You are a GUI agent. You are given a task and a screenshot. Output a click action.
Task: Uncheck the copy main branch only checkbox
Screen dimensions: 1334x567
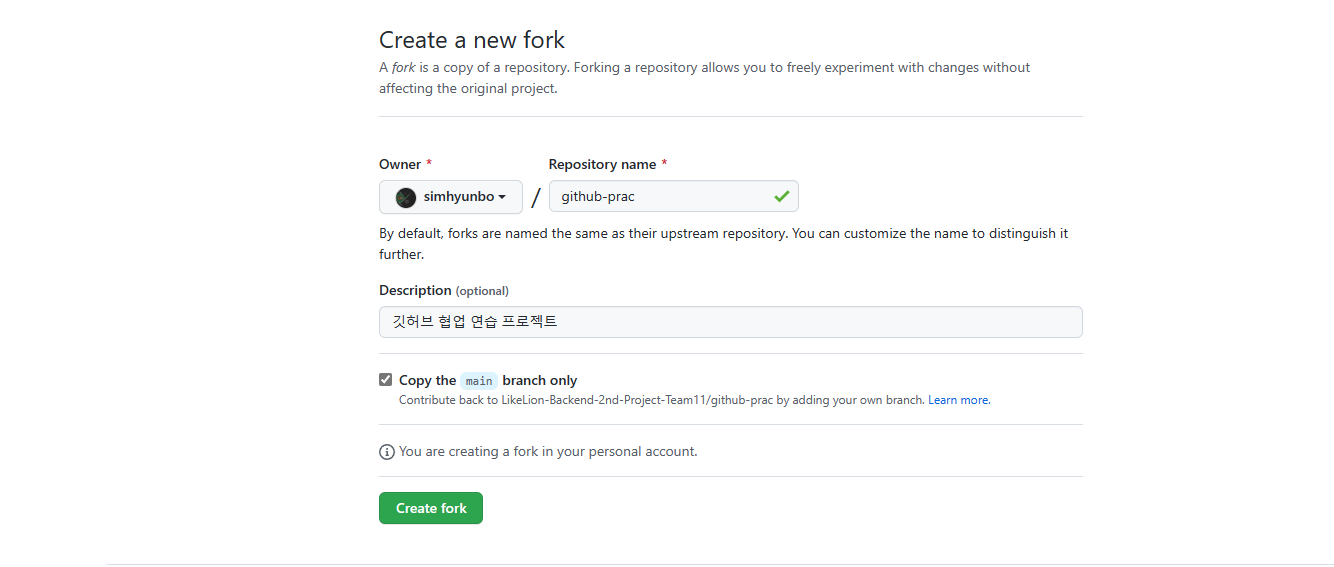click(386, 380)
